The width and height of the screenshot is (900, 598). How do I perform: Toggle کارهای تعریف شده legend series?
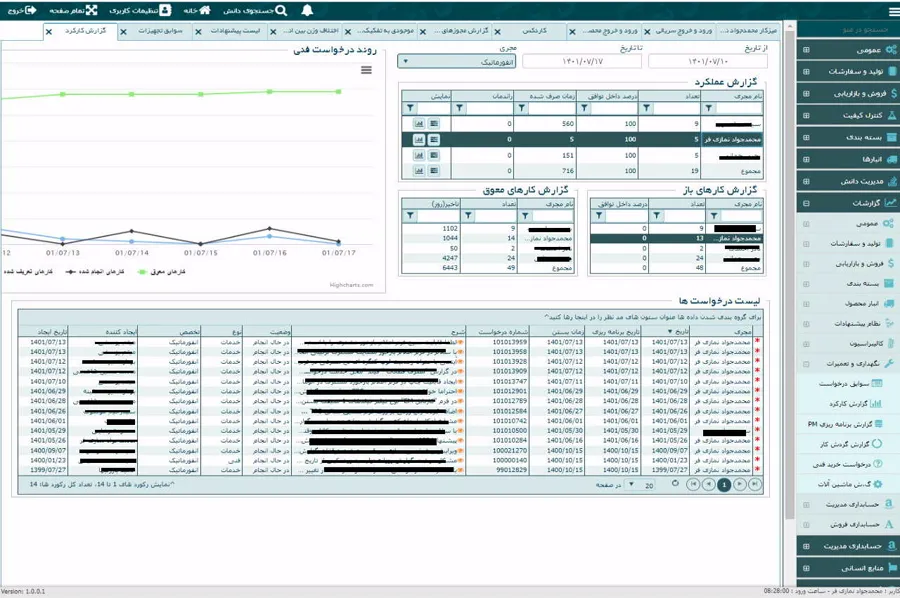(28, 272)
